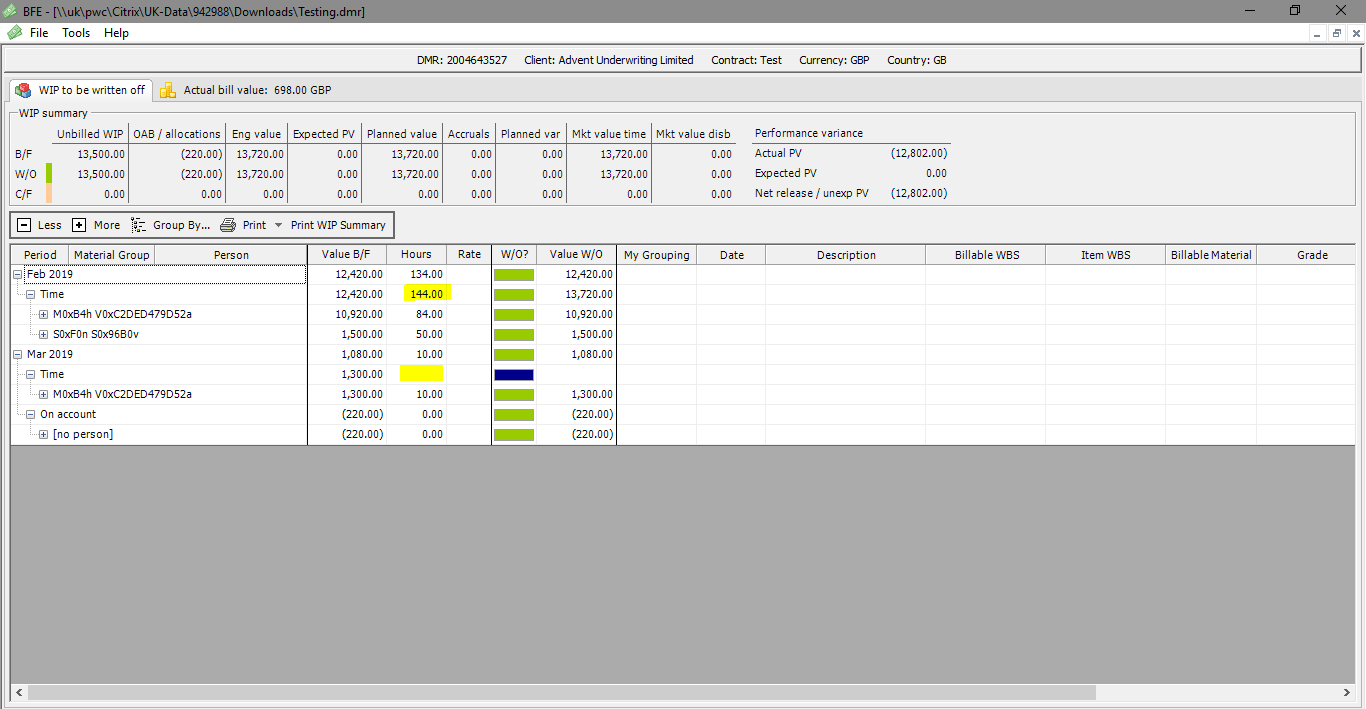Click the horizontal scrollbar thumb

click(x=562, y=692)
